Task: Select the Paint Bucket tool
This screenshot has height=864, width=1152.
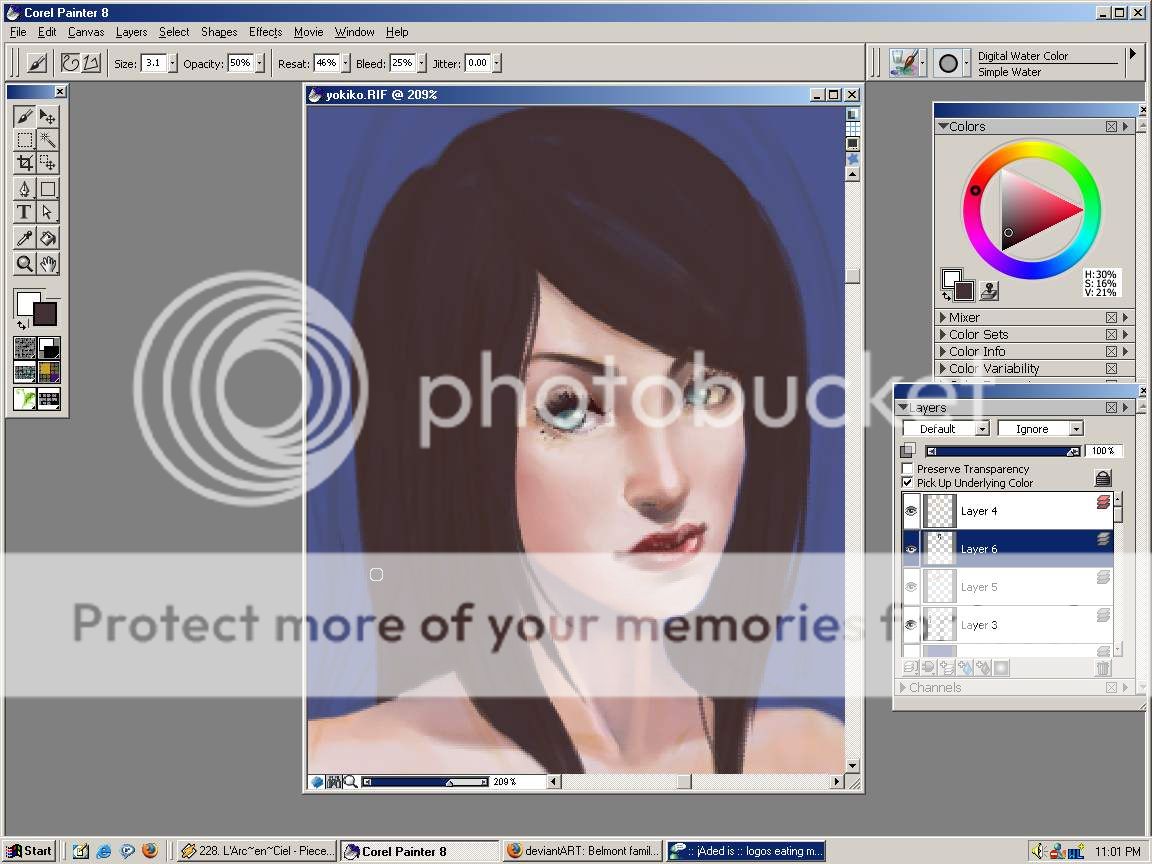Action: point(48,238)
